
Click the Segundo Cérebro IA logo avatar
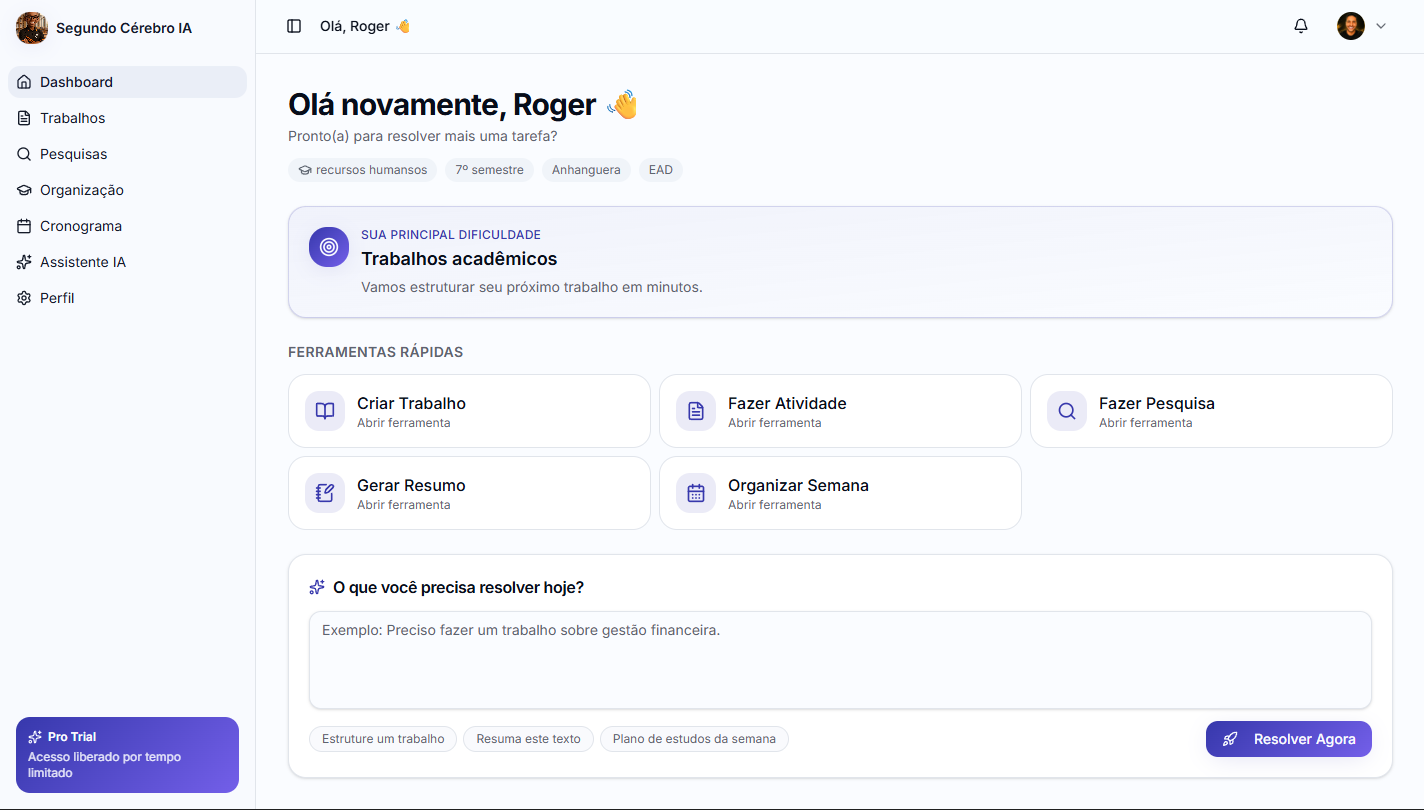point(32,28)
